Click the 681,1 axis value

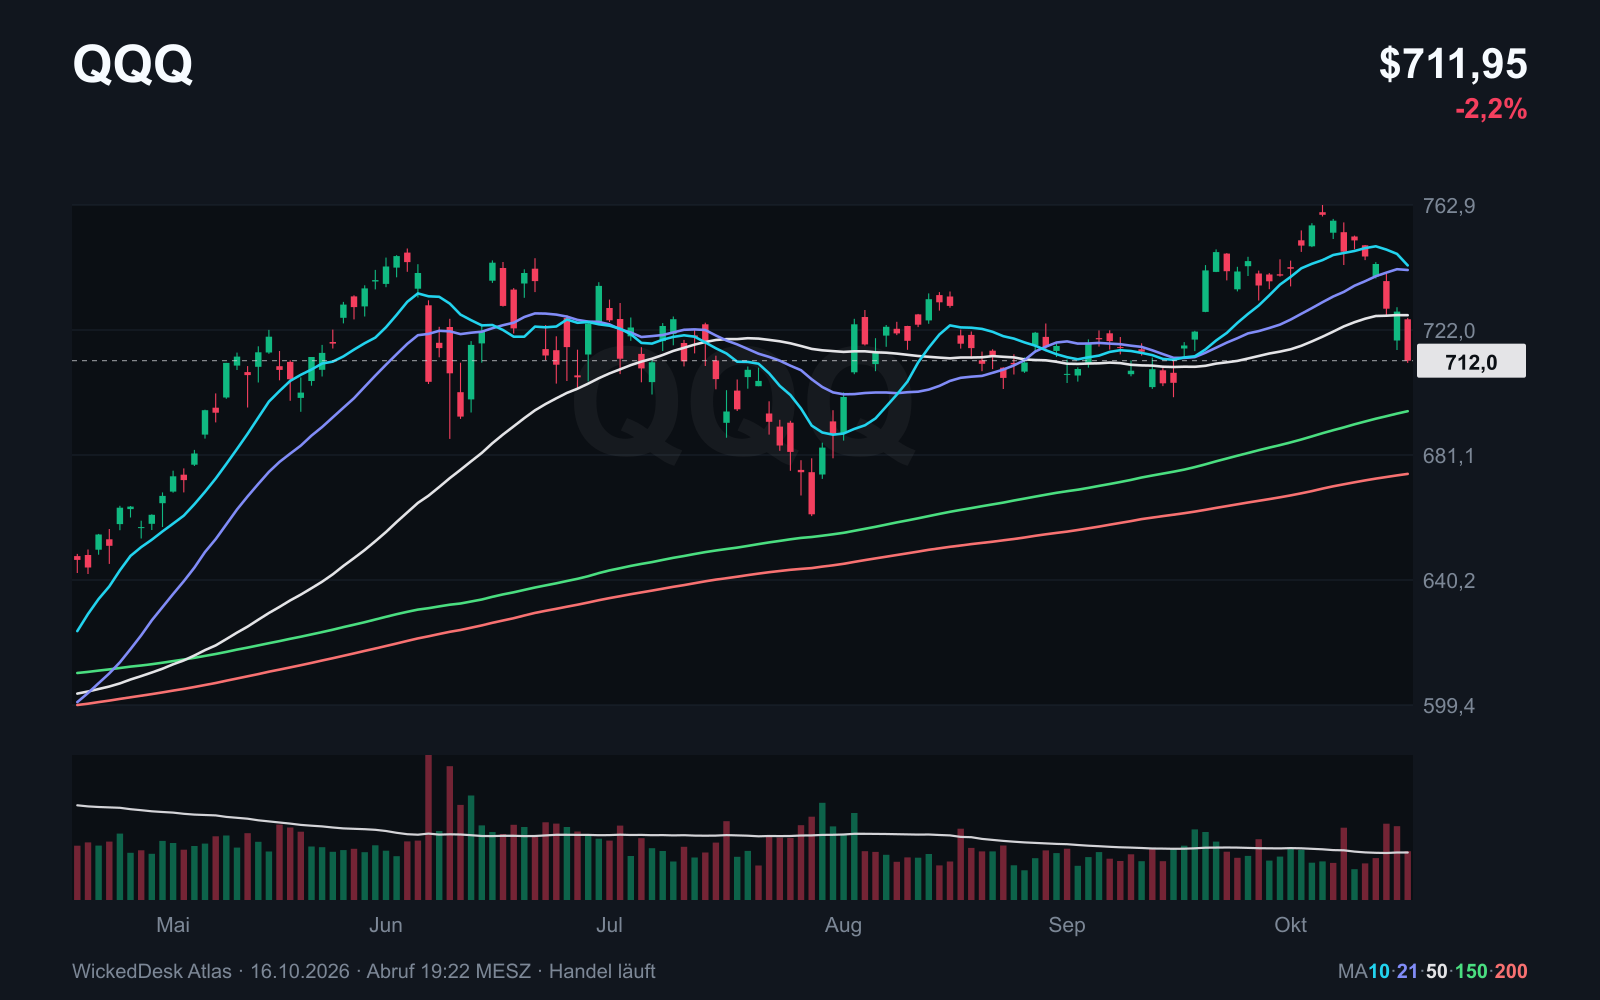[x=1448, y=456]
